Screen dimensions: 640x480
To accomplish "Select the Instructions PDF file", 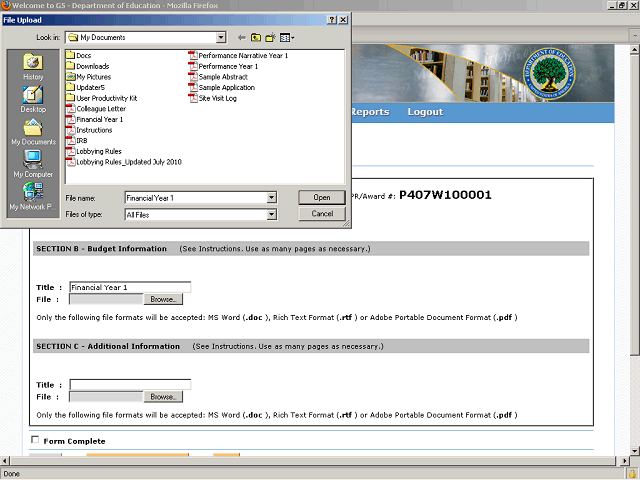I will click(x=89, y=130).
